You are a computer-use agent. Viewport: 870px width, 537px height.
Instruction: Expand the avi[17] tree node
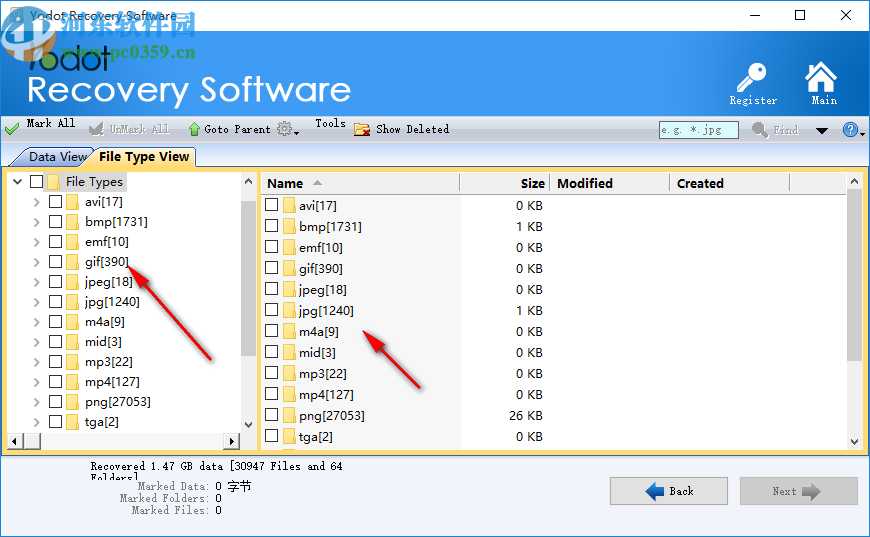click(x=37, y=202)
